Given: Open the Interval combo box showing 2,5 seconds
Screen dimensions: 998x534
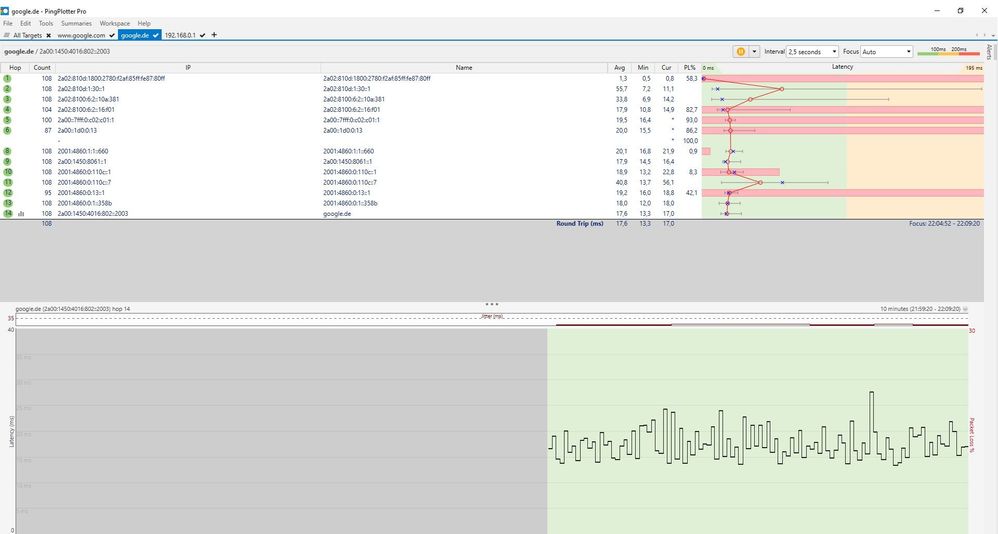Looking at the screenshot, I should point(813,52).
